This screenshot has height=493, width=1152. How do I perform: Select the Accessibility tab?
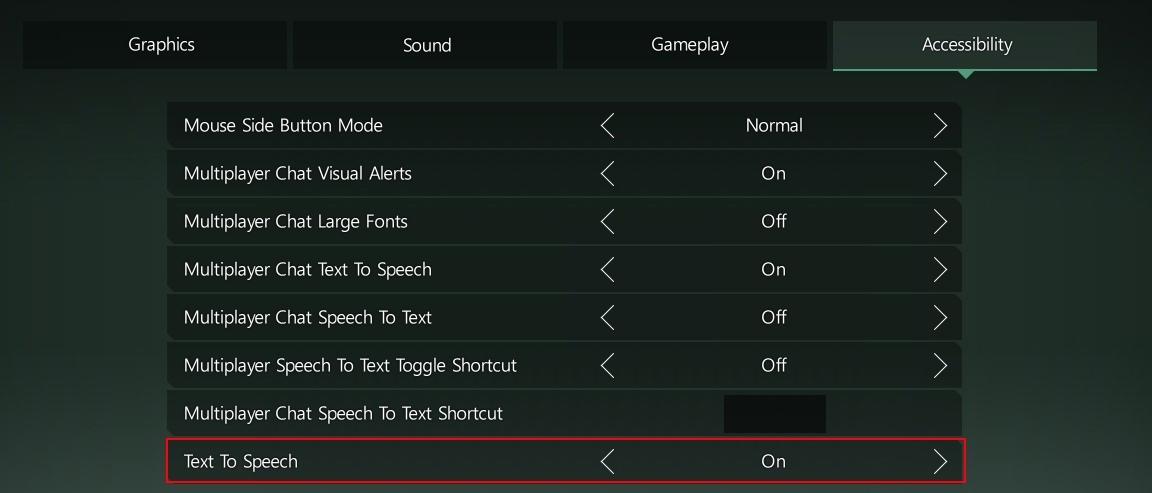(x=966, y=45)
